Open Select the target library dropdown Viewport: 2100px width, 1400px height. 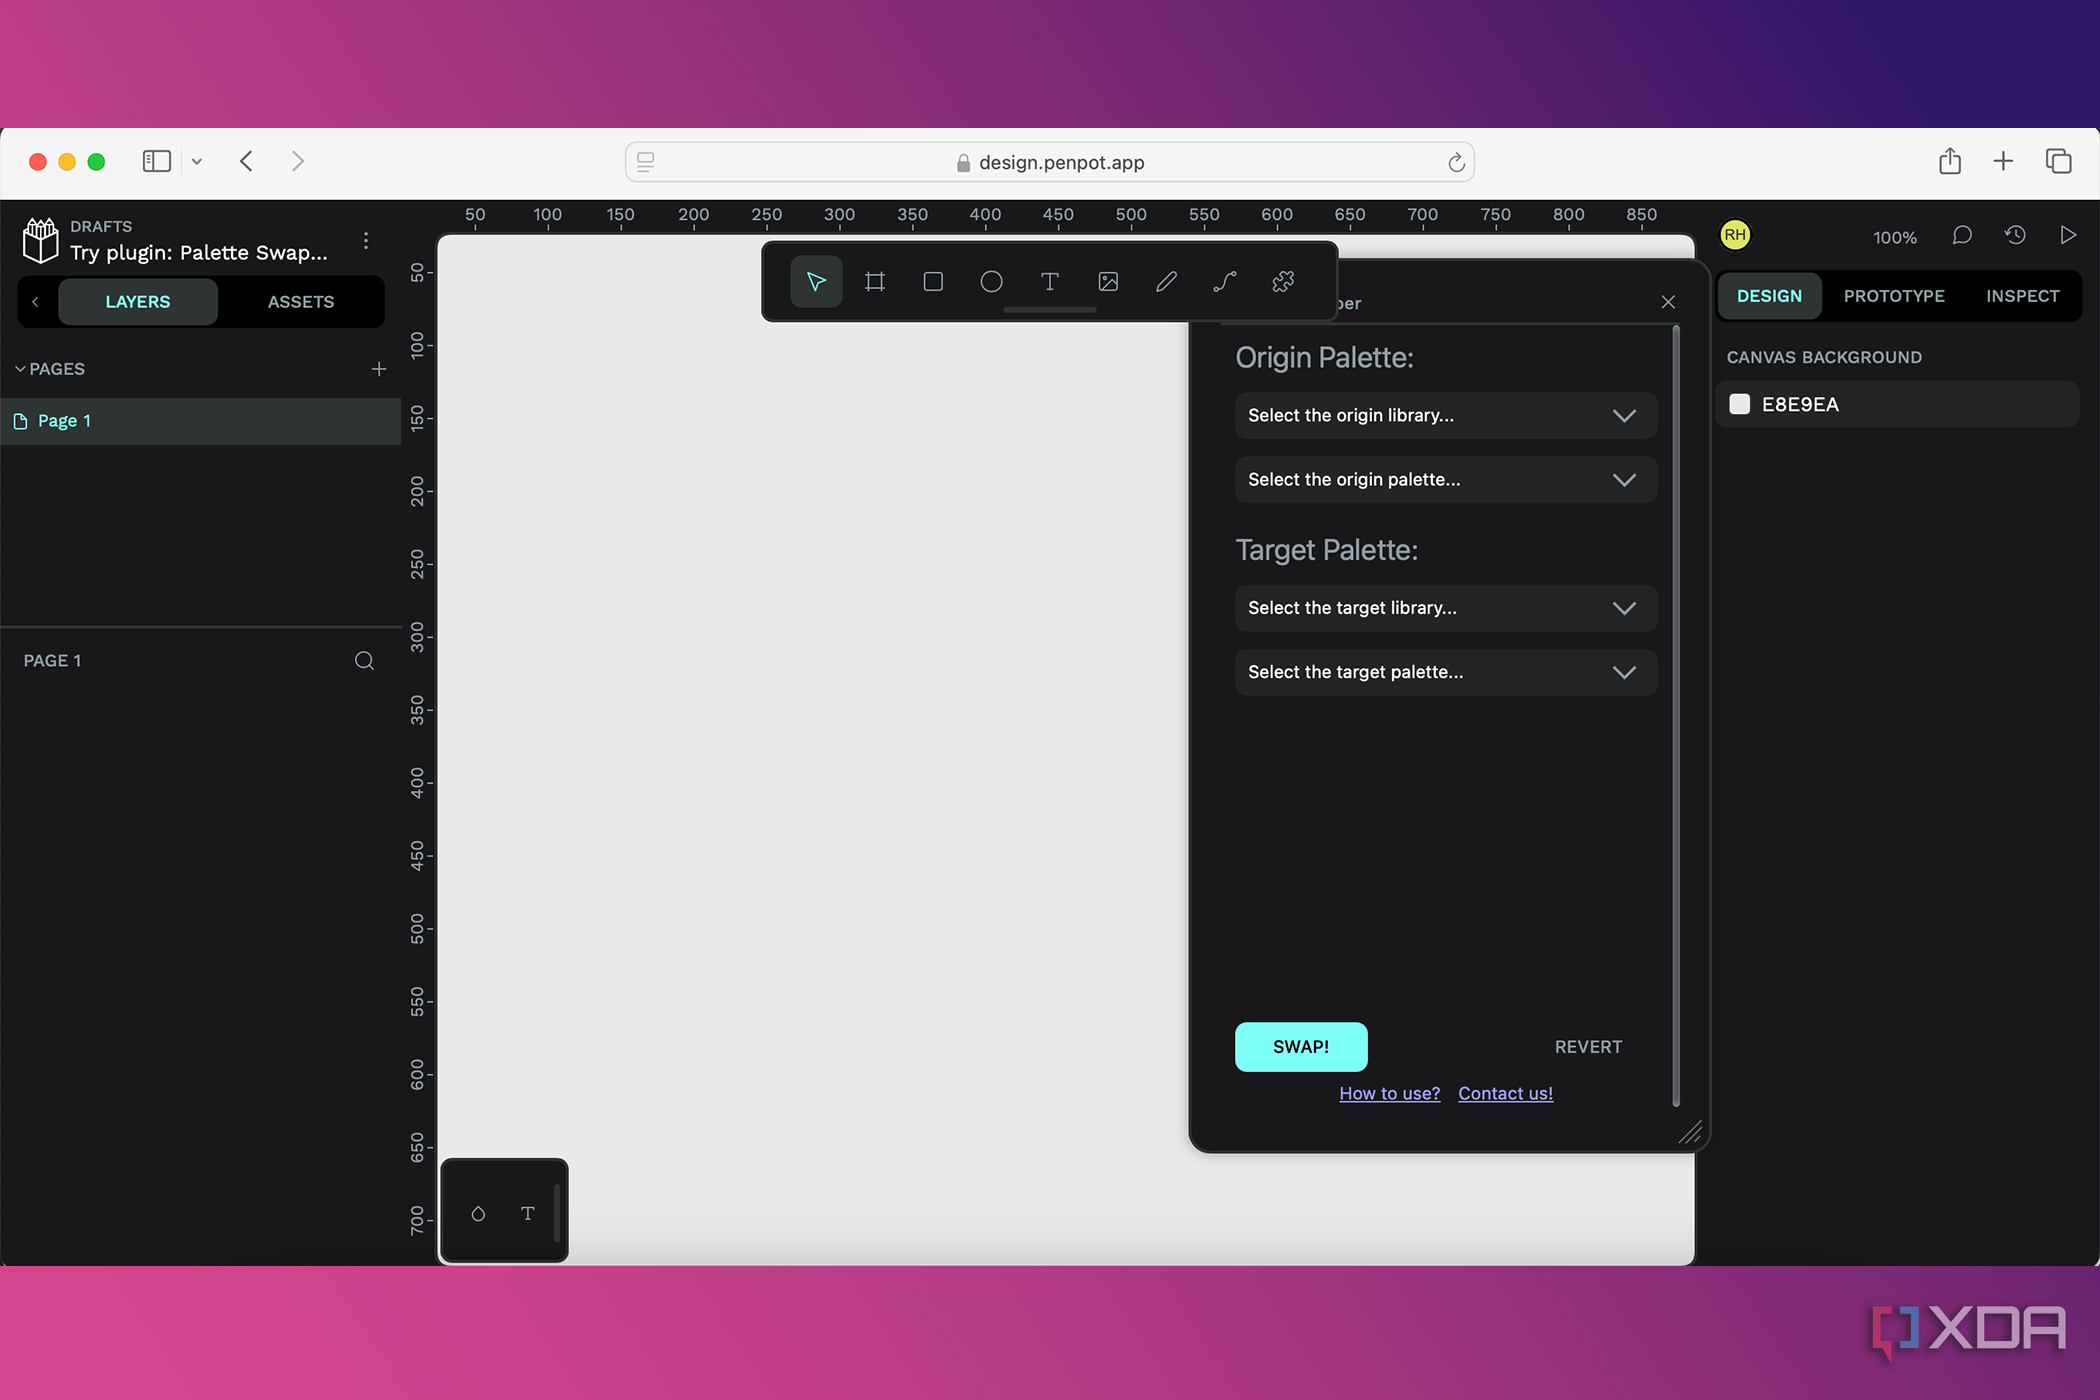click(1446, 608)
